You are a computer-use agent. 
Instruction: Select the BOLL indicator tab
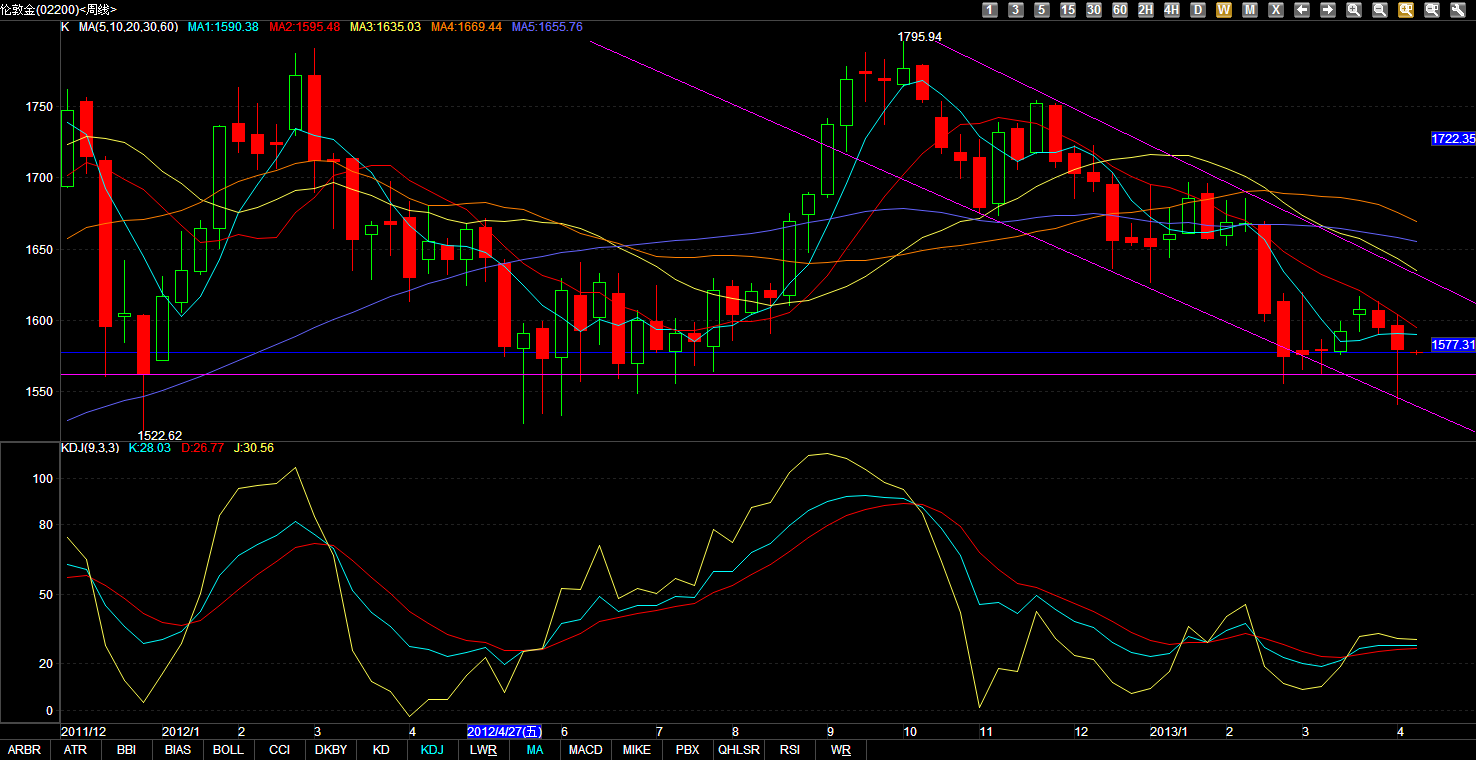pyautogui.click(x=228, y=750)
